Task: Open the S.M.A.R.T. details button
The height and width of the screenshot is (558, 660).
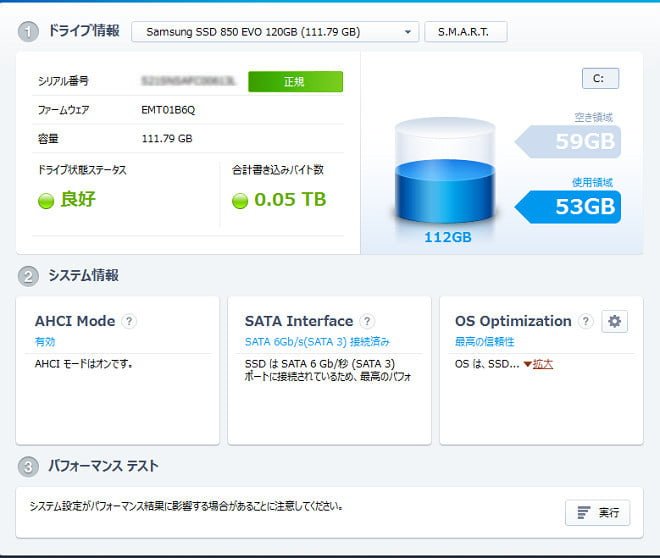Action: pyautogui.click(x=465, y=32)
